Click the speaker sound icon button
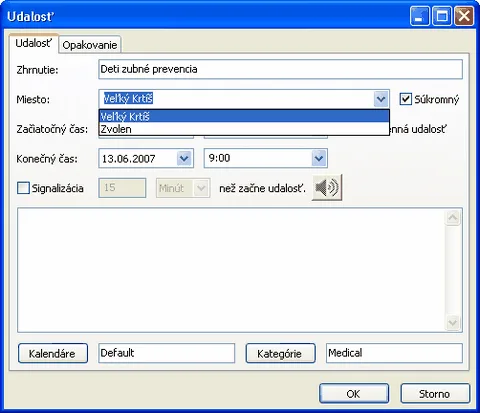480x413 pixels. (x=327, y=188)
